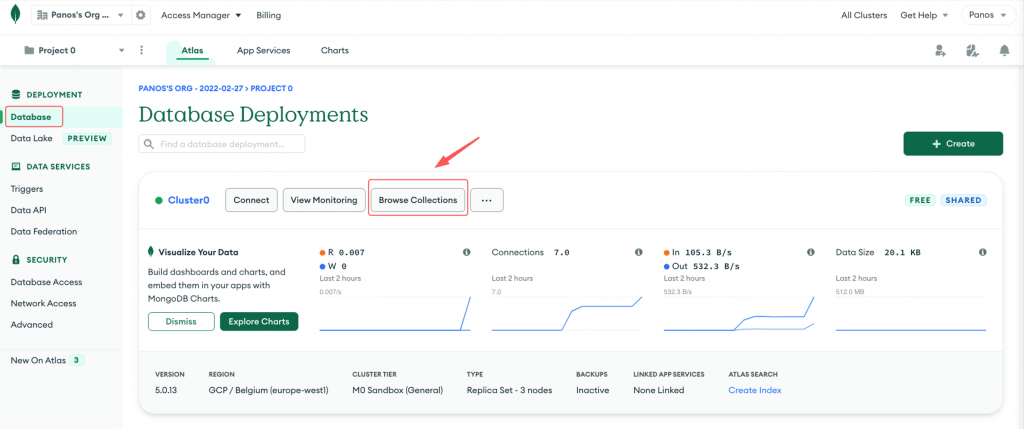Open Database Access in the sidebar
This screenshot has height=429, width=1024.
coord(46,282)
